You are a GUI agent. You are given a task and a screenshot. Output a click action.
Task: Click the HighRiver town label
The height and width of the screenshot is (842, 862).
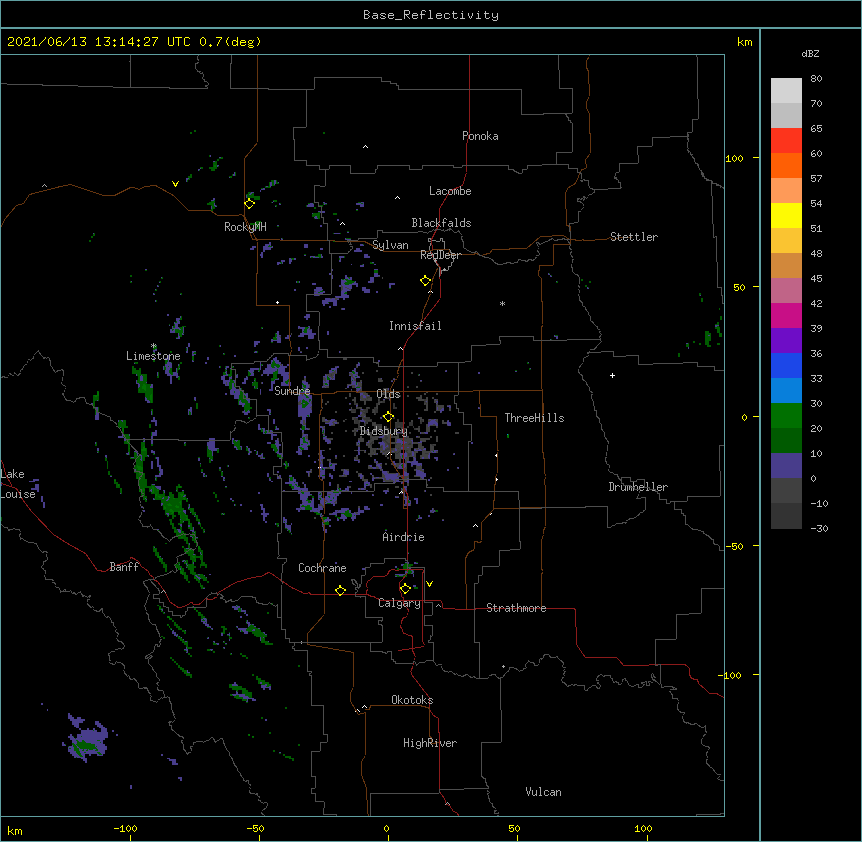point(430,743)
